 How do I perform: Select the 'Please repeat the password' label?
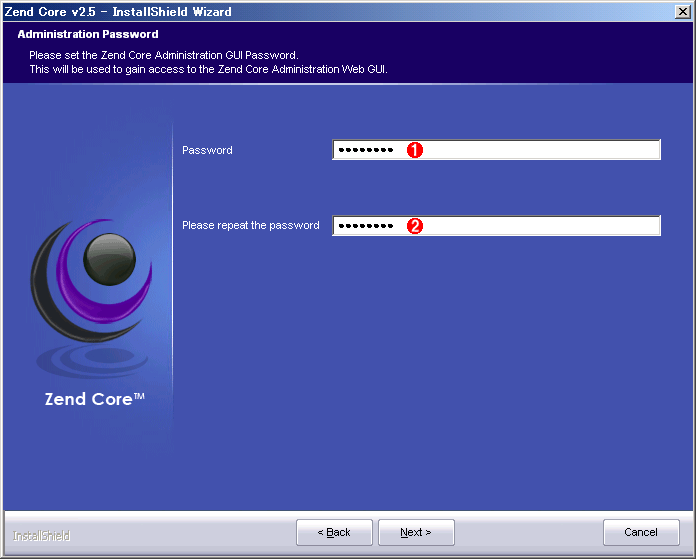tap(251, 226)
